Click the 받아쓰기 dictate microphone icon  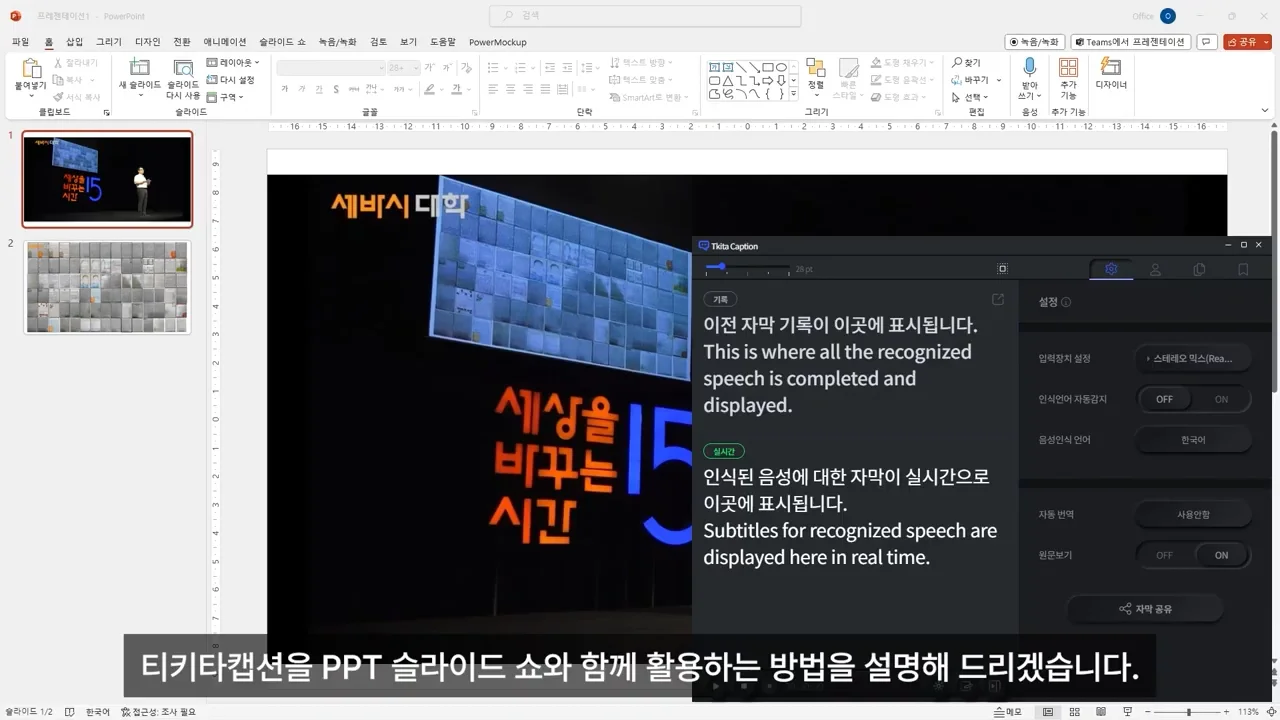(1028, 67)
